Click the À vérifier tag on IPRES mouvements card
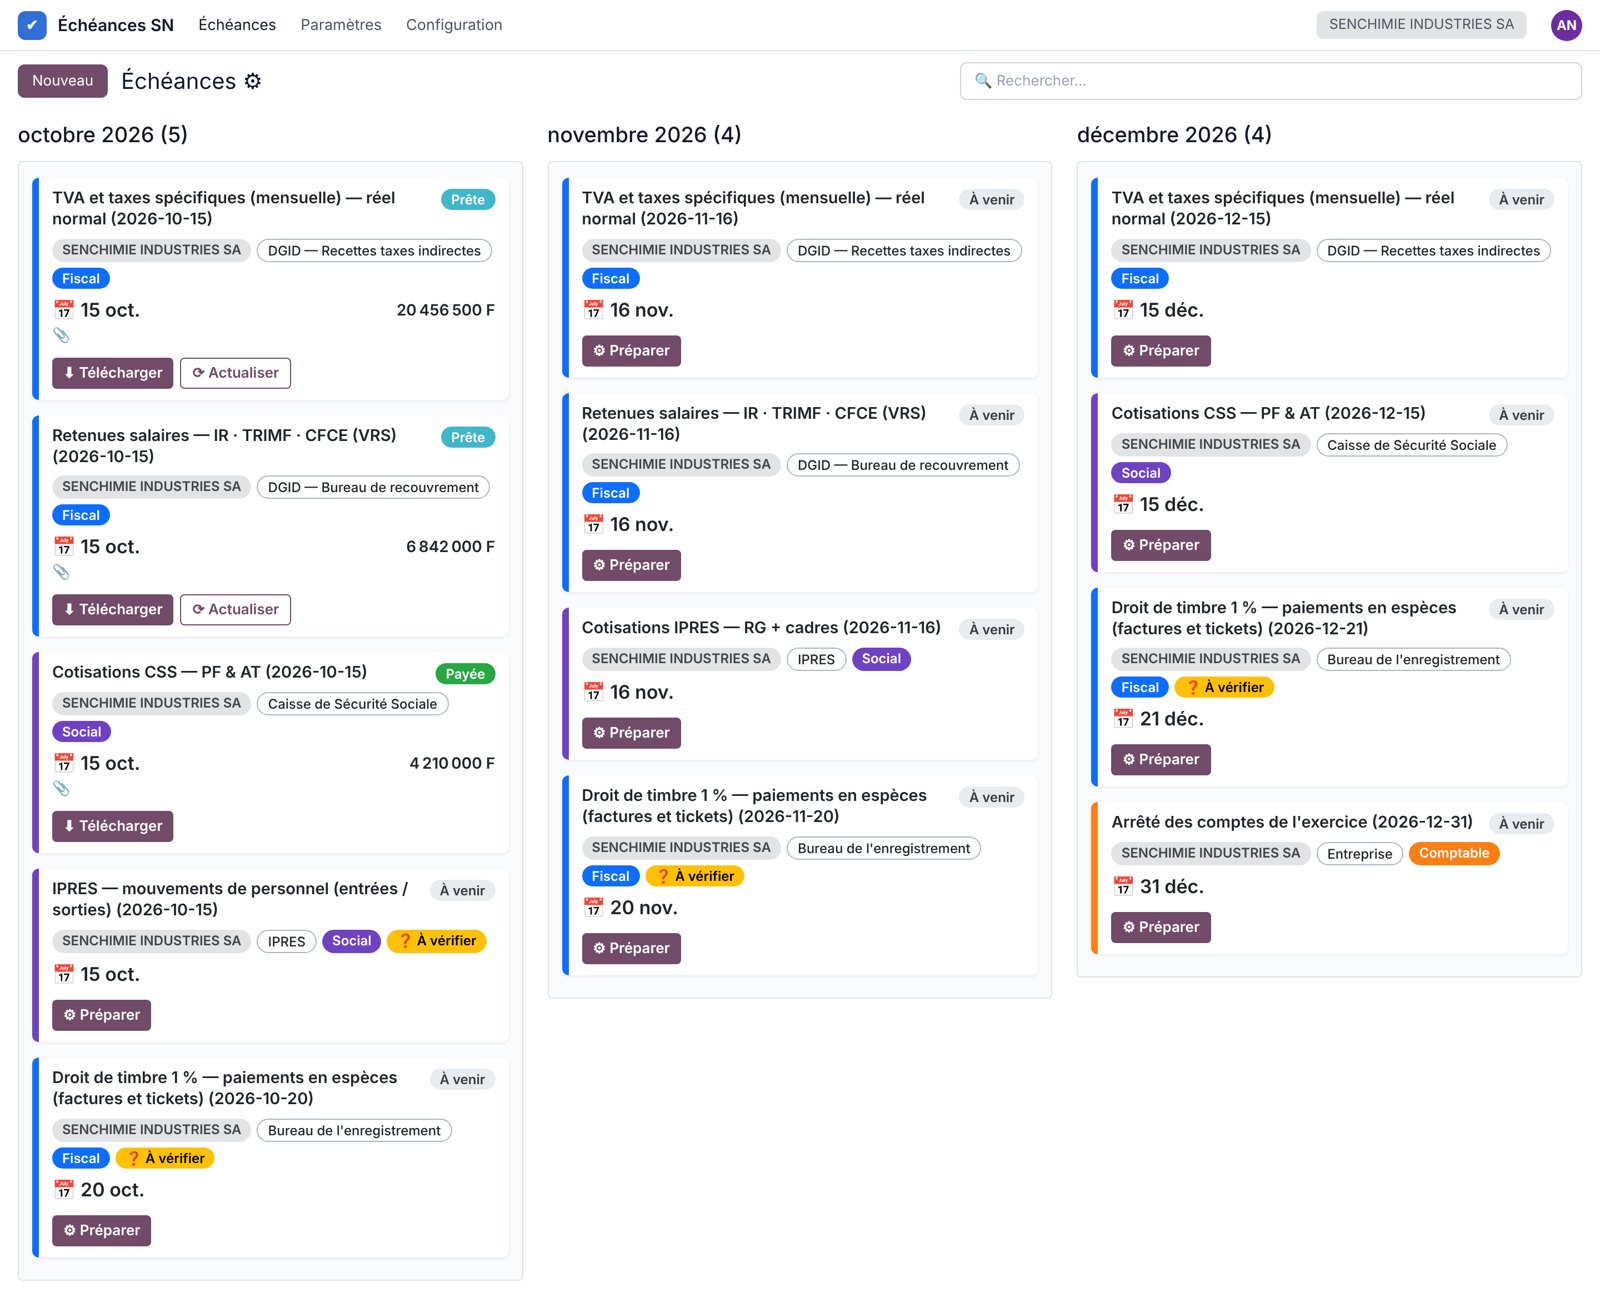Screen dimensions: 1600x1303 pos(437,941)
